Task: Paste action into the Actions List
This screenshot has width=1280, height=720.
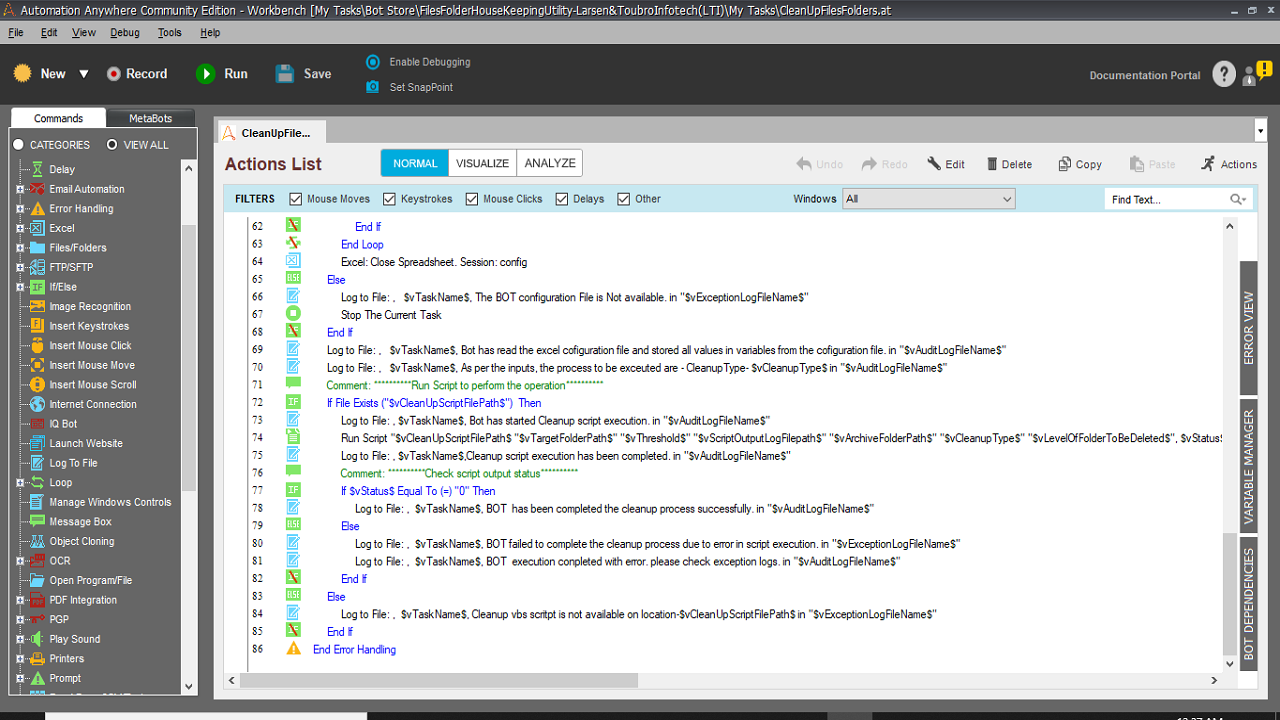Action: click(x=1152, y=164)
